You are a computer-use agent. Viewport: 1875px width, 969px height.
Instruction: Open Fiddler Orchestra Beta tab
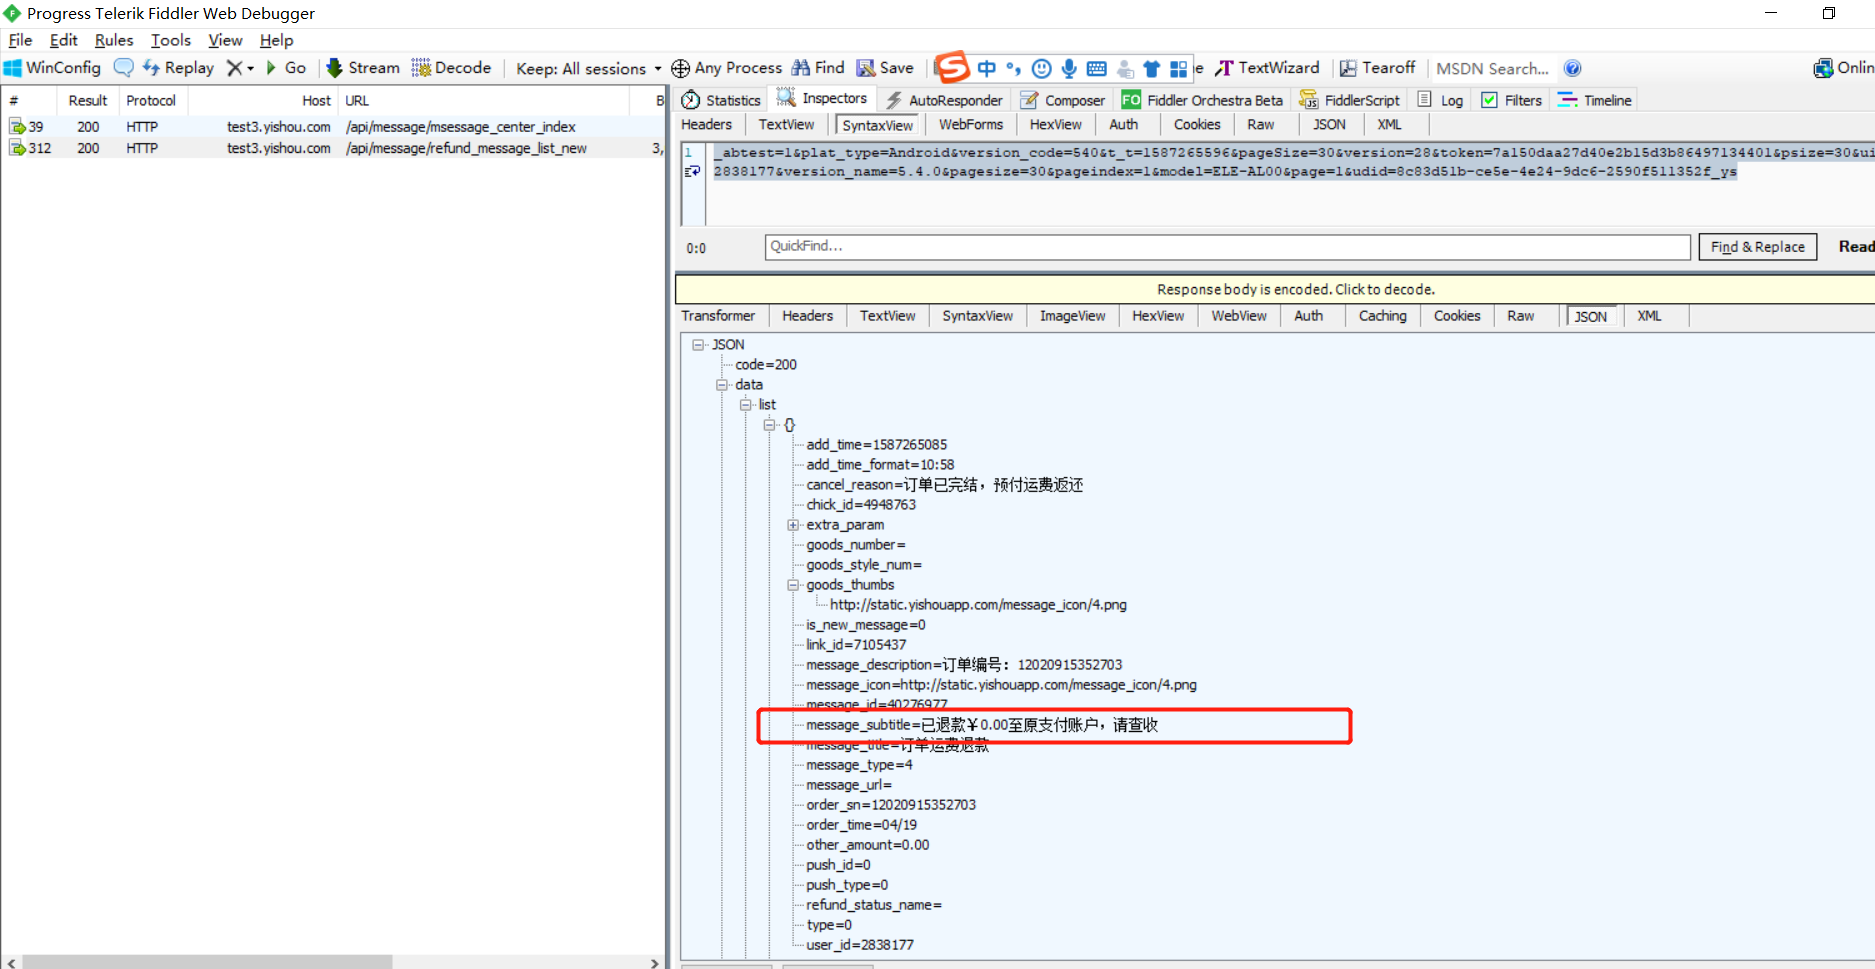point(1202,100)
